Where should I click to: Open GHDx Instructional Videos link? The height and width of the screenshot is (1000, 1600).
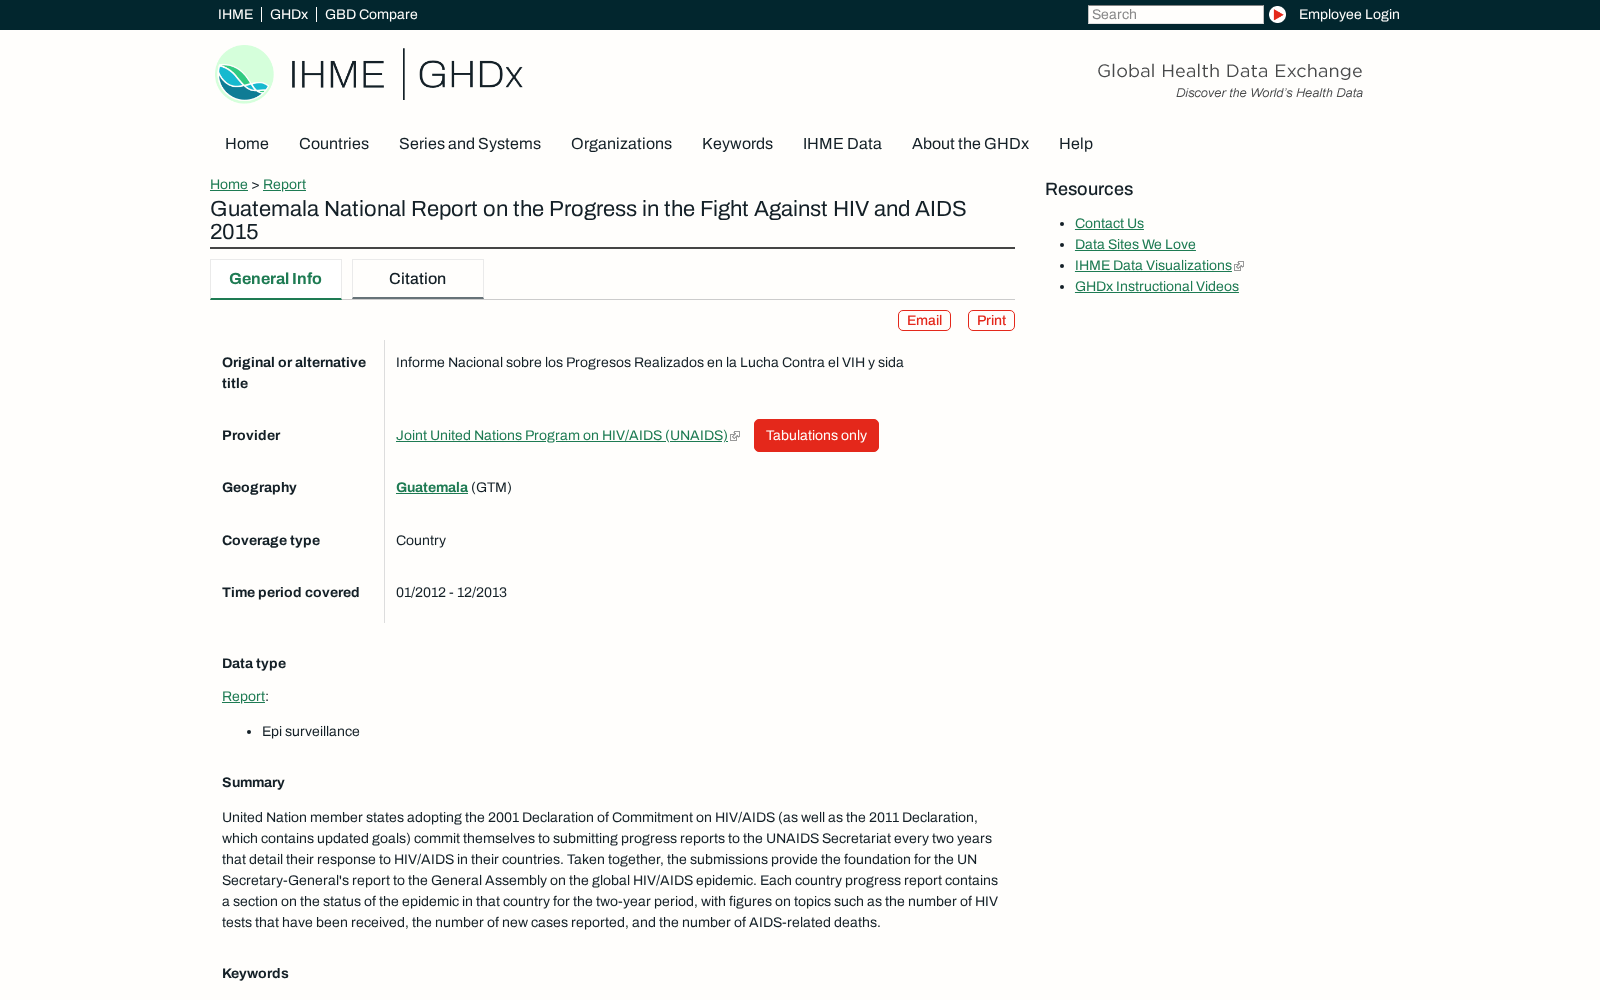click(x=1157, y=287)
